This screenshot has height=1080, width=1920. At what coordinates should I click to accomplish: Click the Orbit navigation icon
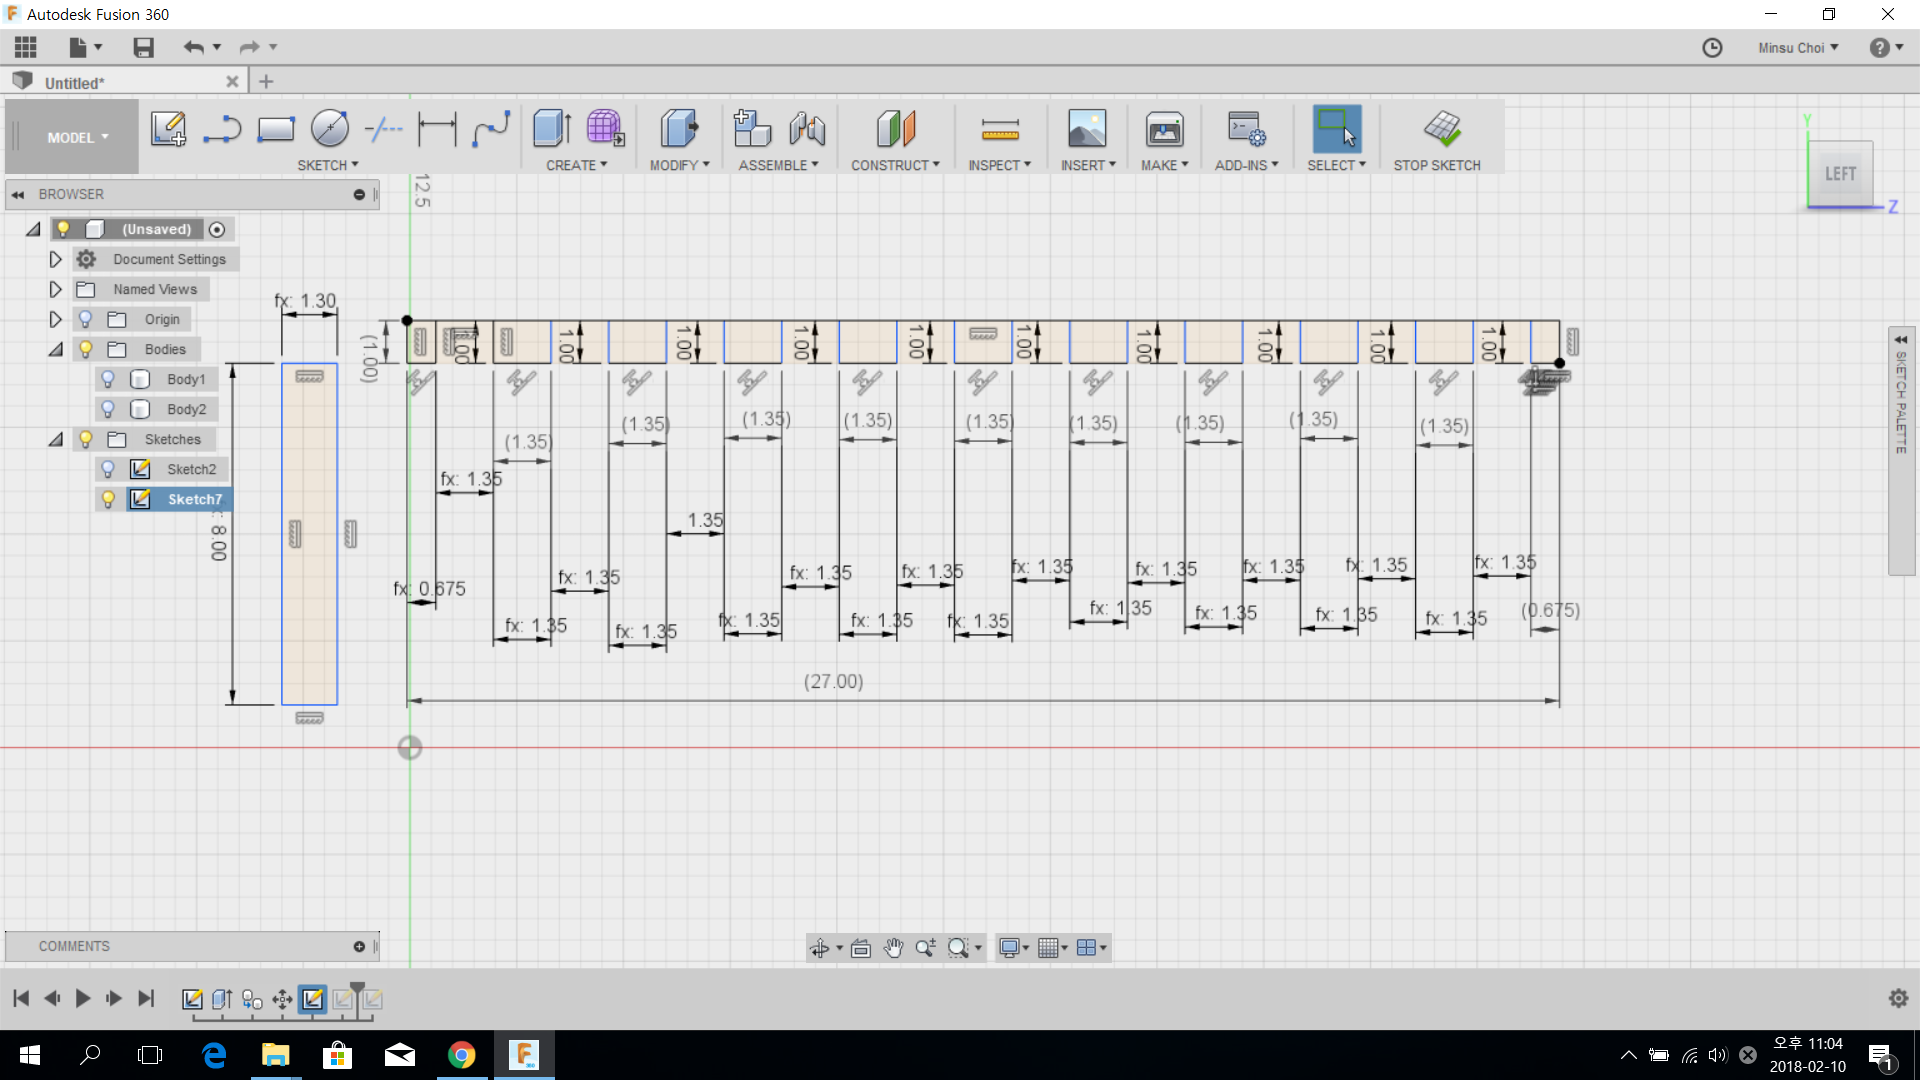(x=820, y=948)
